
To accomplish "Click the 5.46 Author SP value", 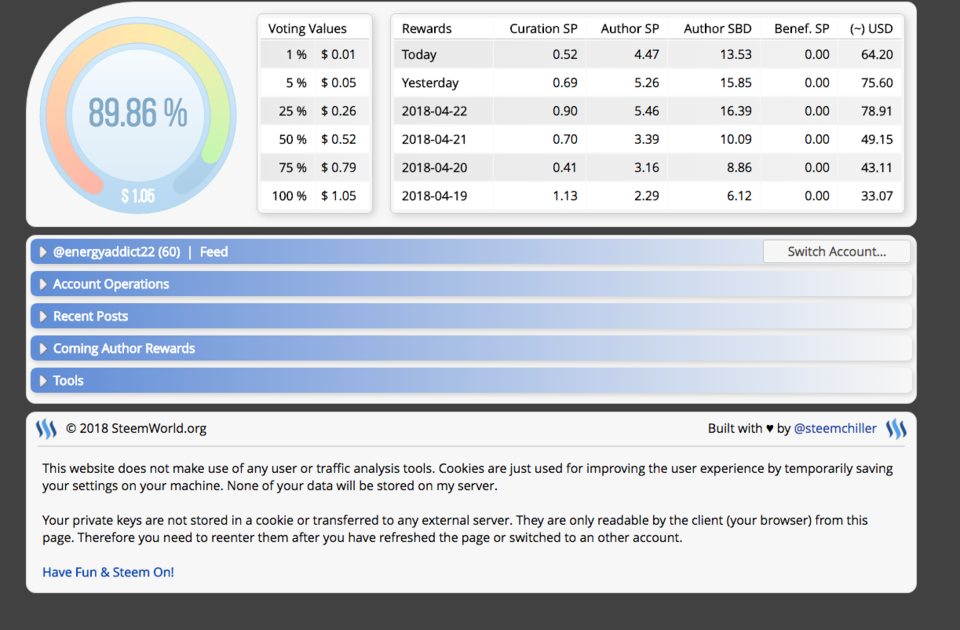I will 647,111.
